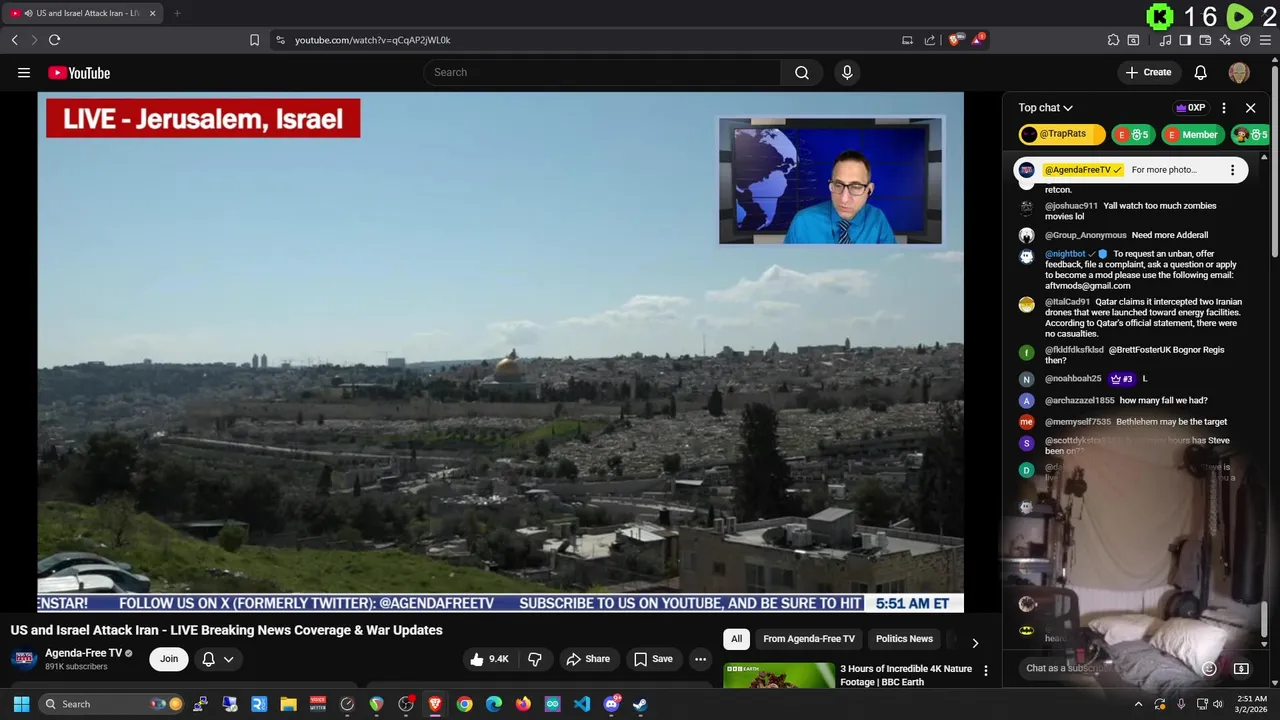Open the media control music note icon

(x=1165, y=40)
